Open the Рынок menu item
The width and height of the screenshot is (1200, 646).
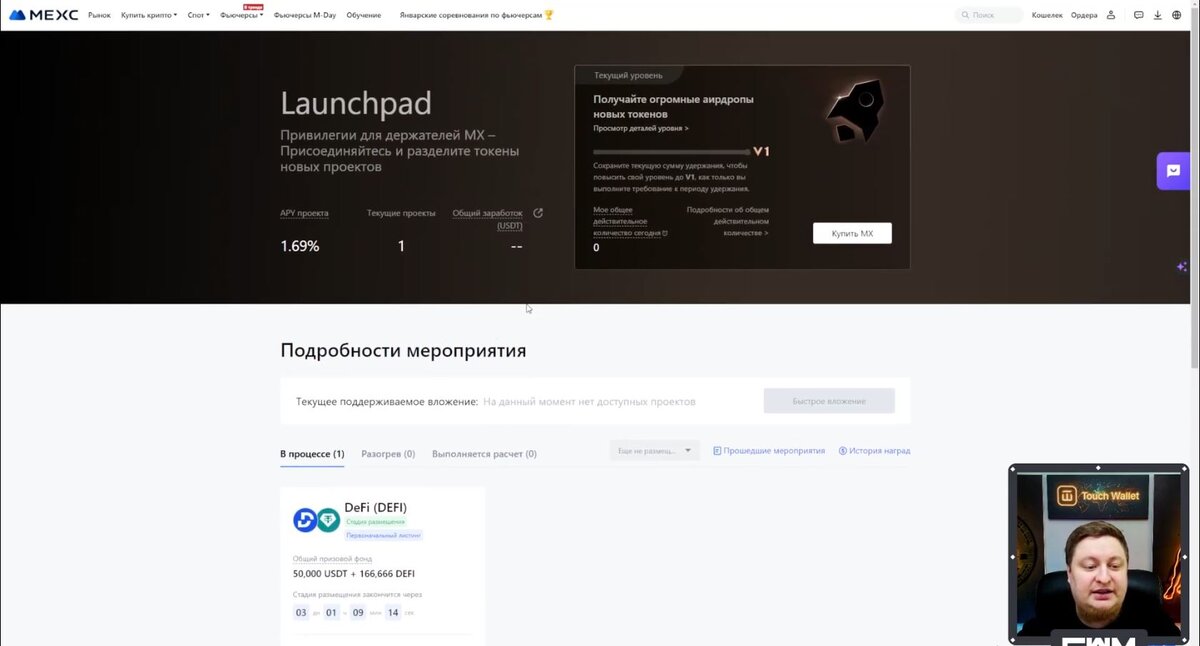[99, 15]
